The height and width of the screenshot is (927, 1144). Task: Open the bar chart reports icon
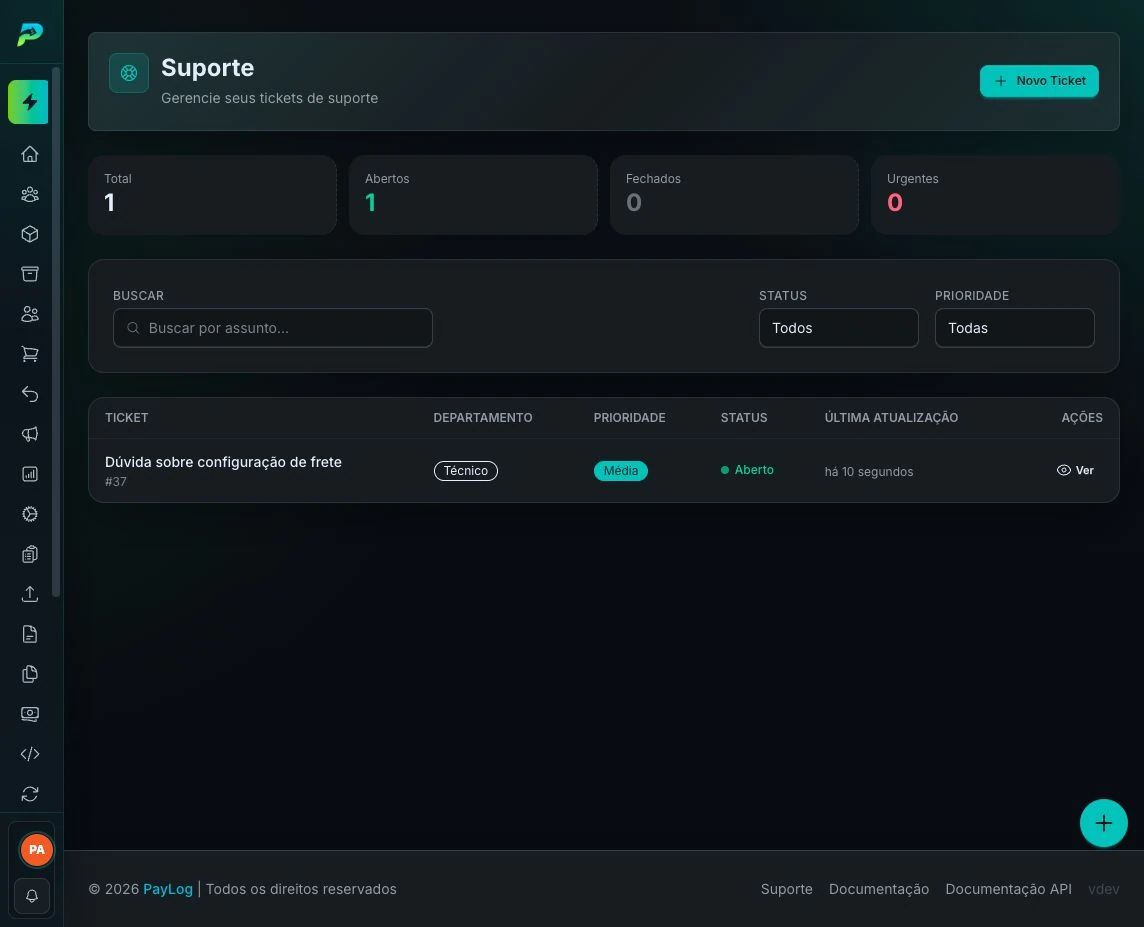click(x=30, y=474)
